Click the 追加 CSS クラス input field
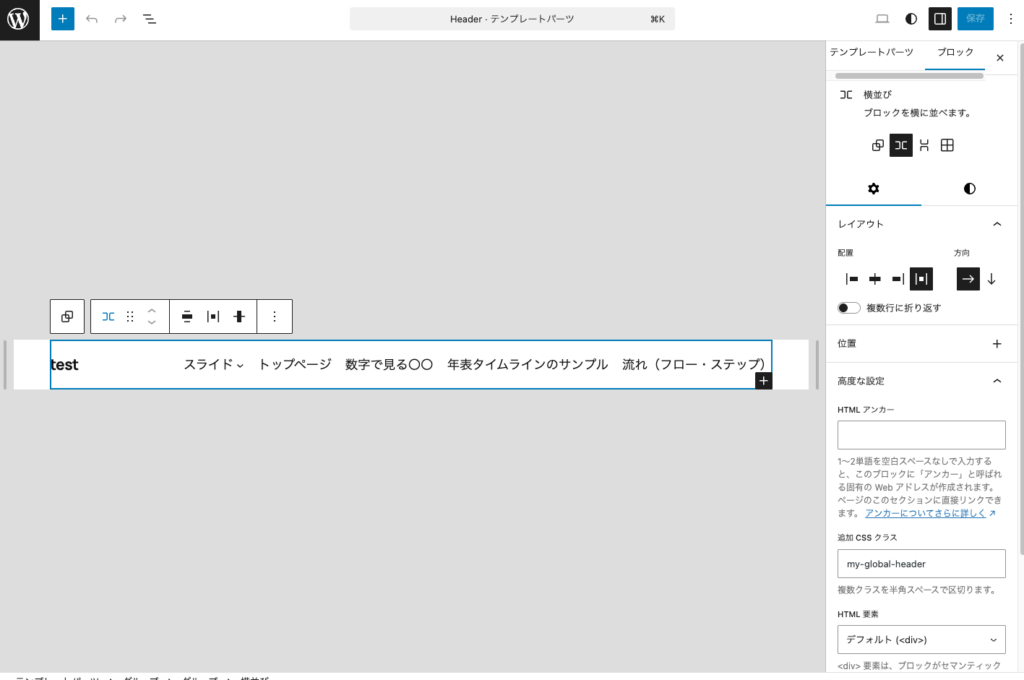The height and width of the screenshot is (680, 1024). [921, 563]
